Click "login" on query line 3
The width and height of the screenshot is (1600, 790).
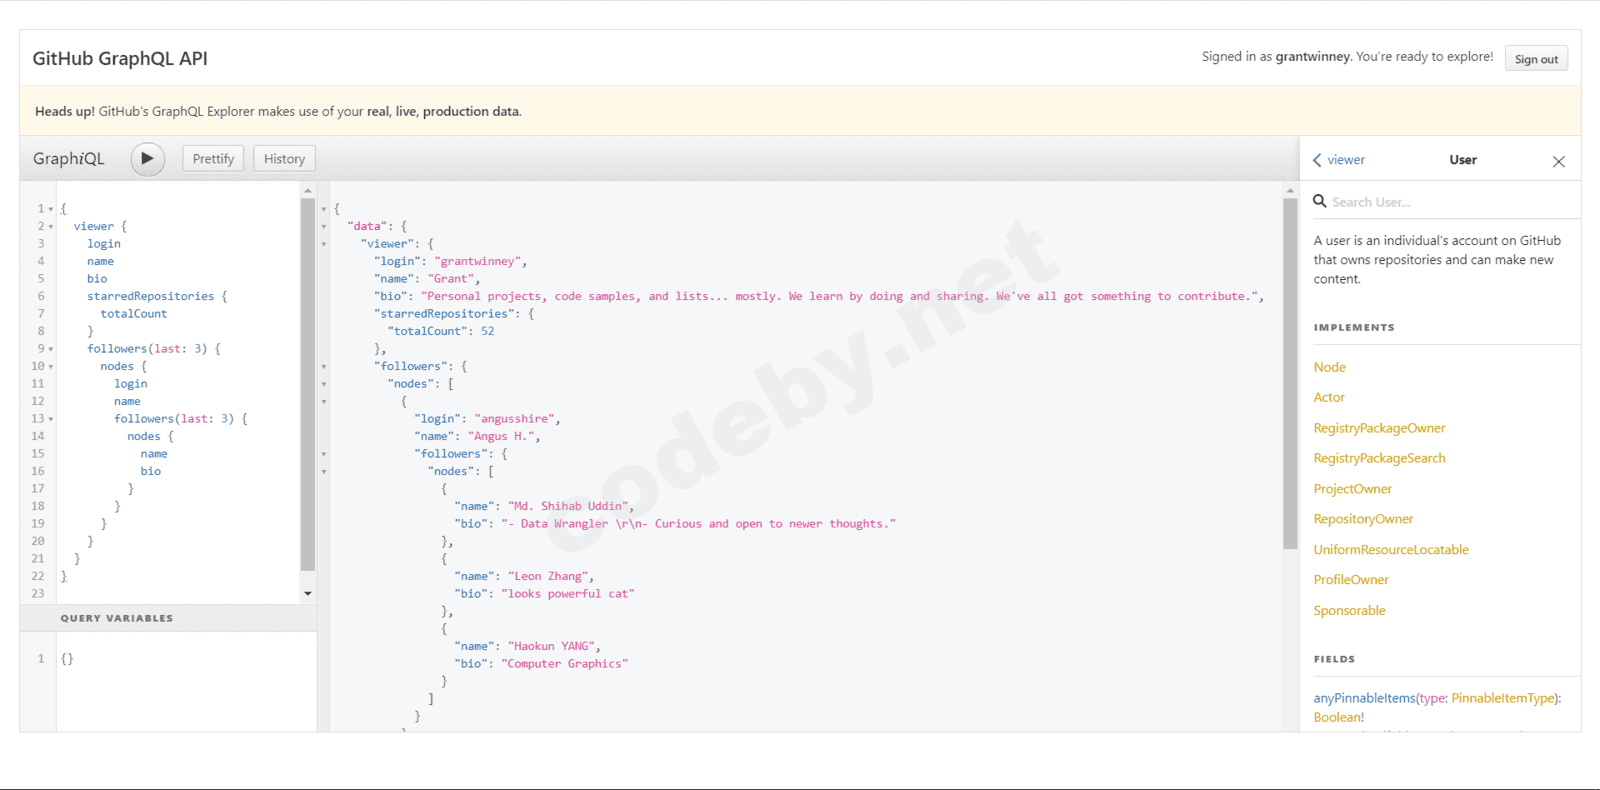click(x=103, y=244)
